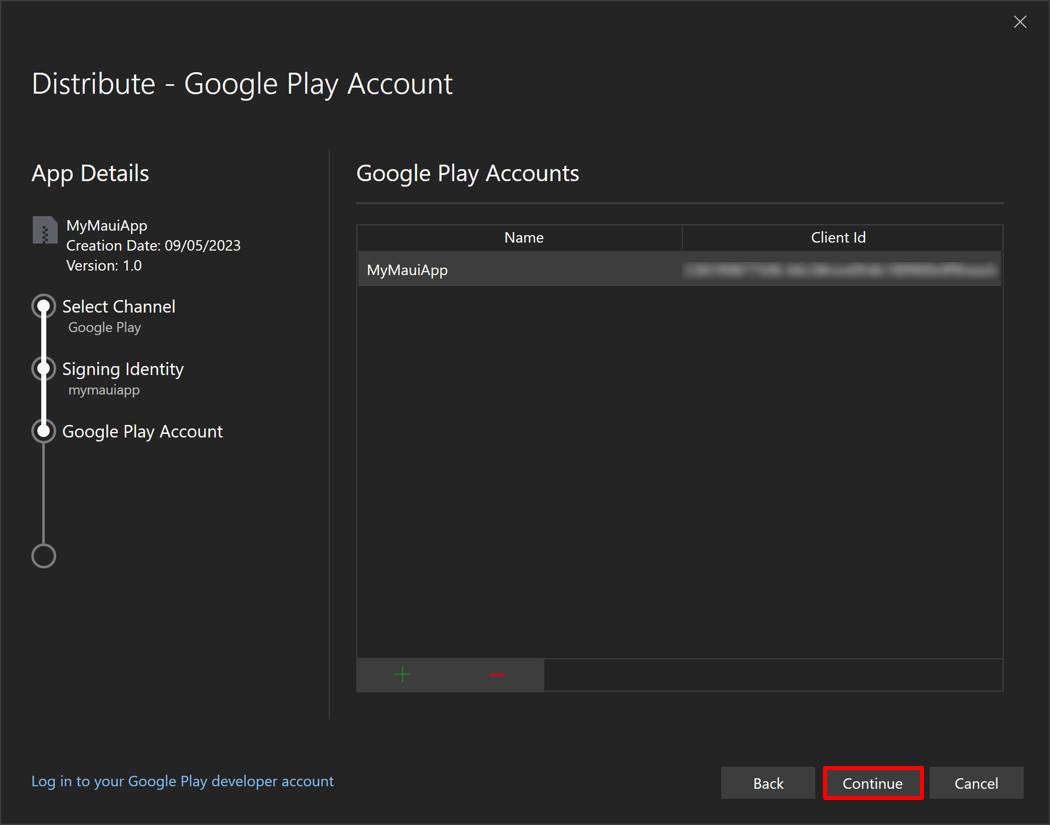Viewport: 1050px width, 825px height.
Task: Click the Continue button
Action: point(873,783)
